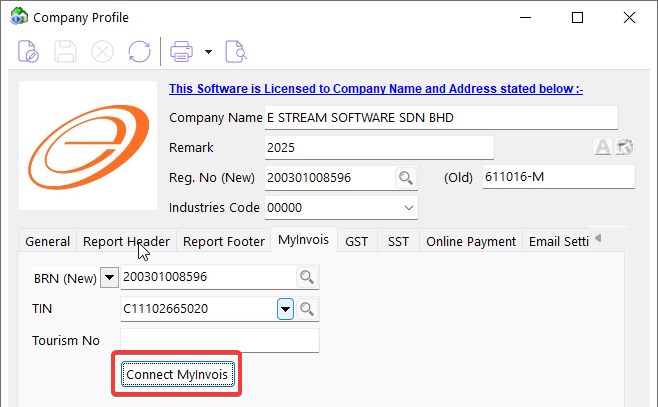
Task: Open the Report Footer tab
Action: coord(223,241)
